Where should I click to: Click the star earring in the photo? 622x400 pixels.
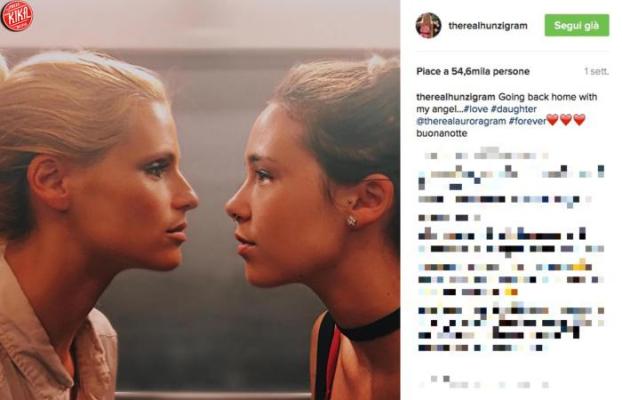point(352,221)
